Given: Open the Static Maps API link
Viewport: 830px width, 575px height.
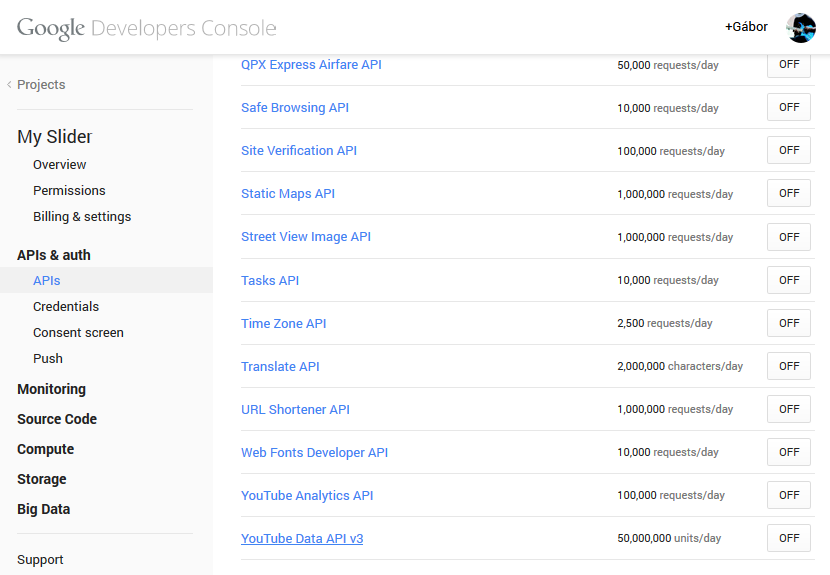Looking at the screenshot, I should pos(288,194).
